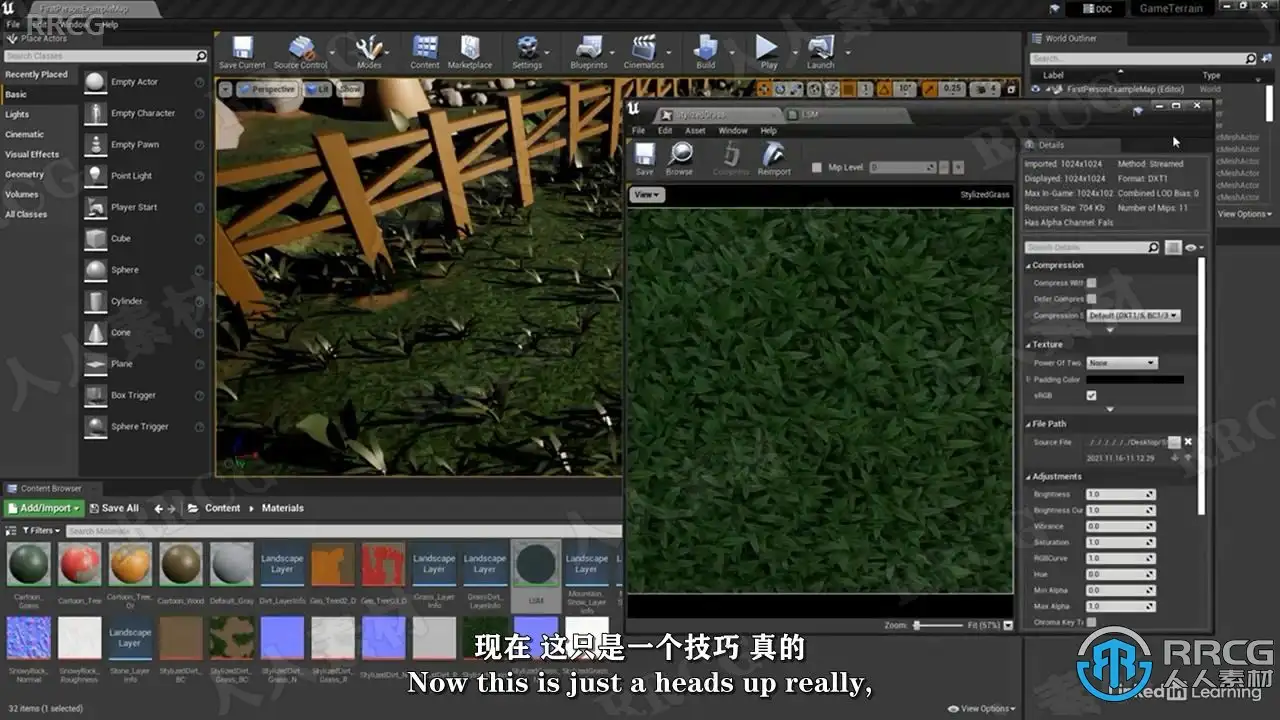Toggle Defer Compression checkbox
Image resolution: width=1280 pixels, height=720 pixels.
click(x=1091, y=299)
